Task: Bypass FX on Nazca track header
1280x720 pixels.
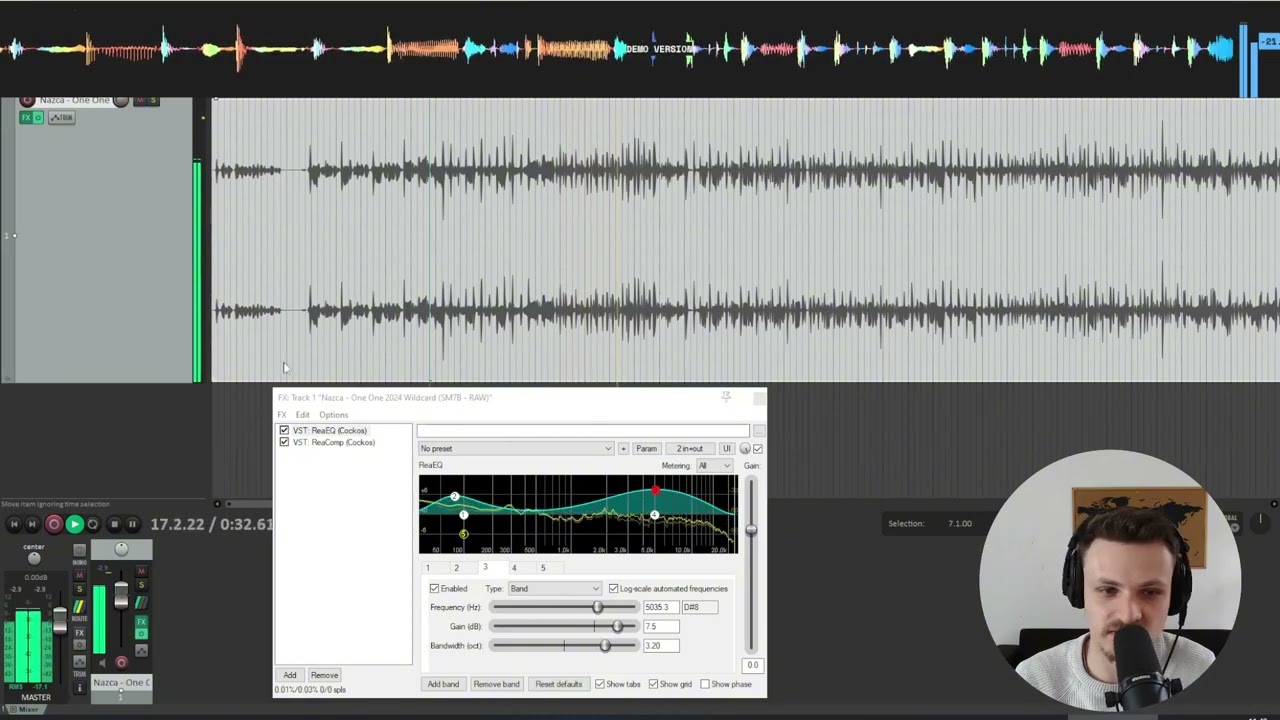Action: coord(38,118)
